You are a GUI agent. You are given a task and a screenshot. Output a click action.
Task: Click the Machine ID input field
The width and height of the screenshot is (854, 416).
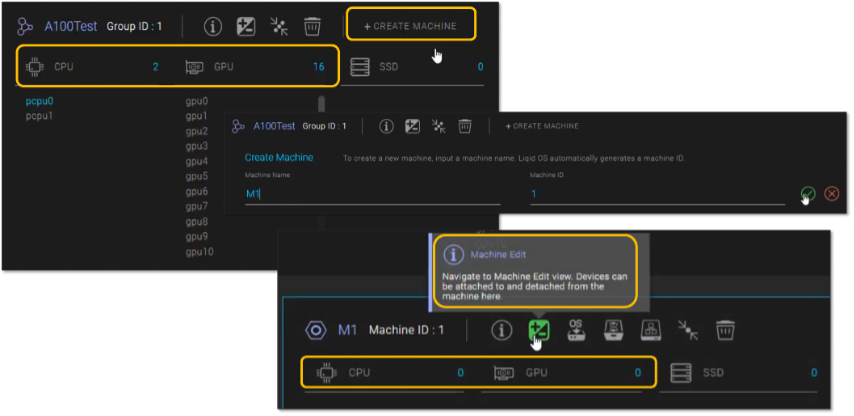655,194
